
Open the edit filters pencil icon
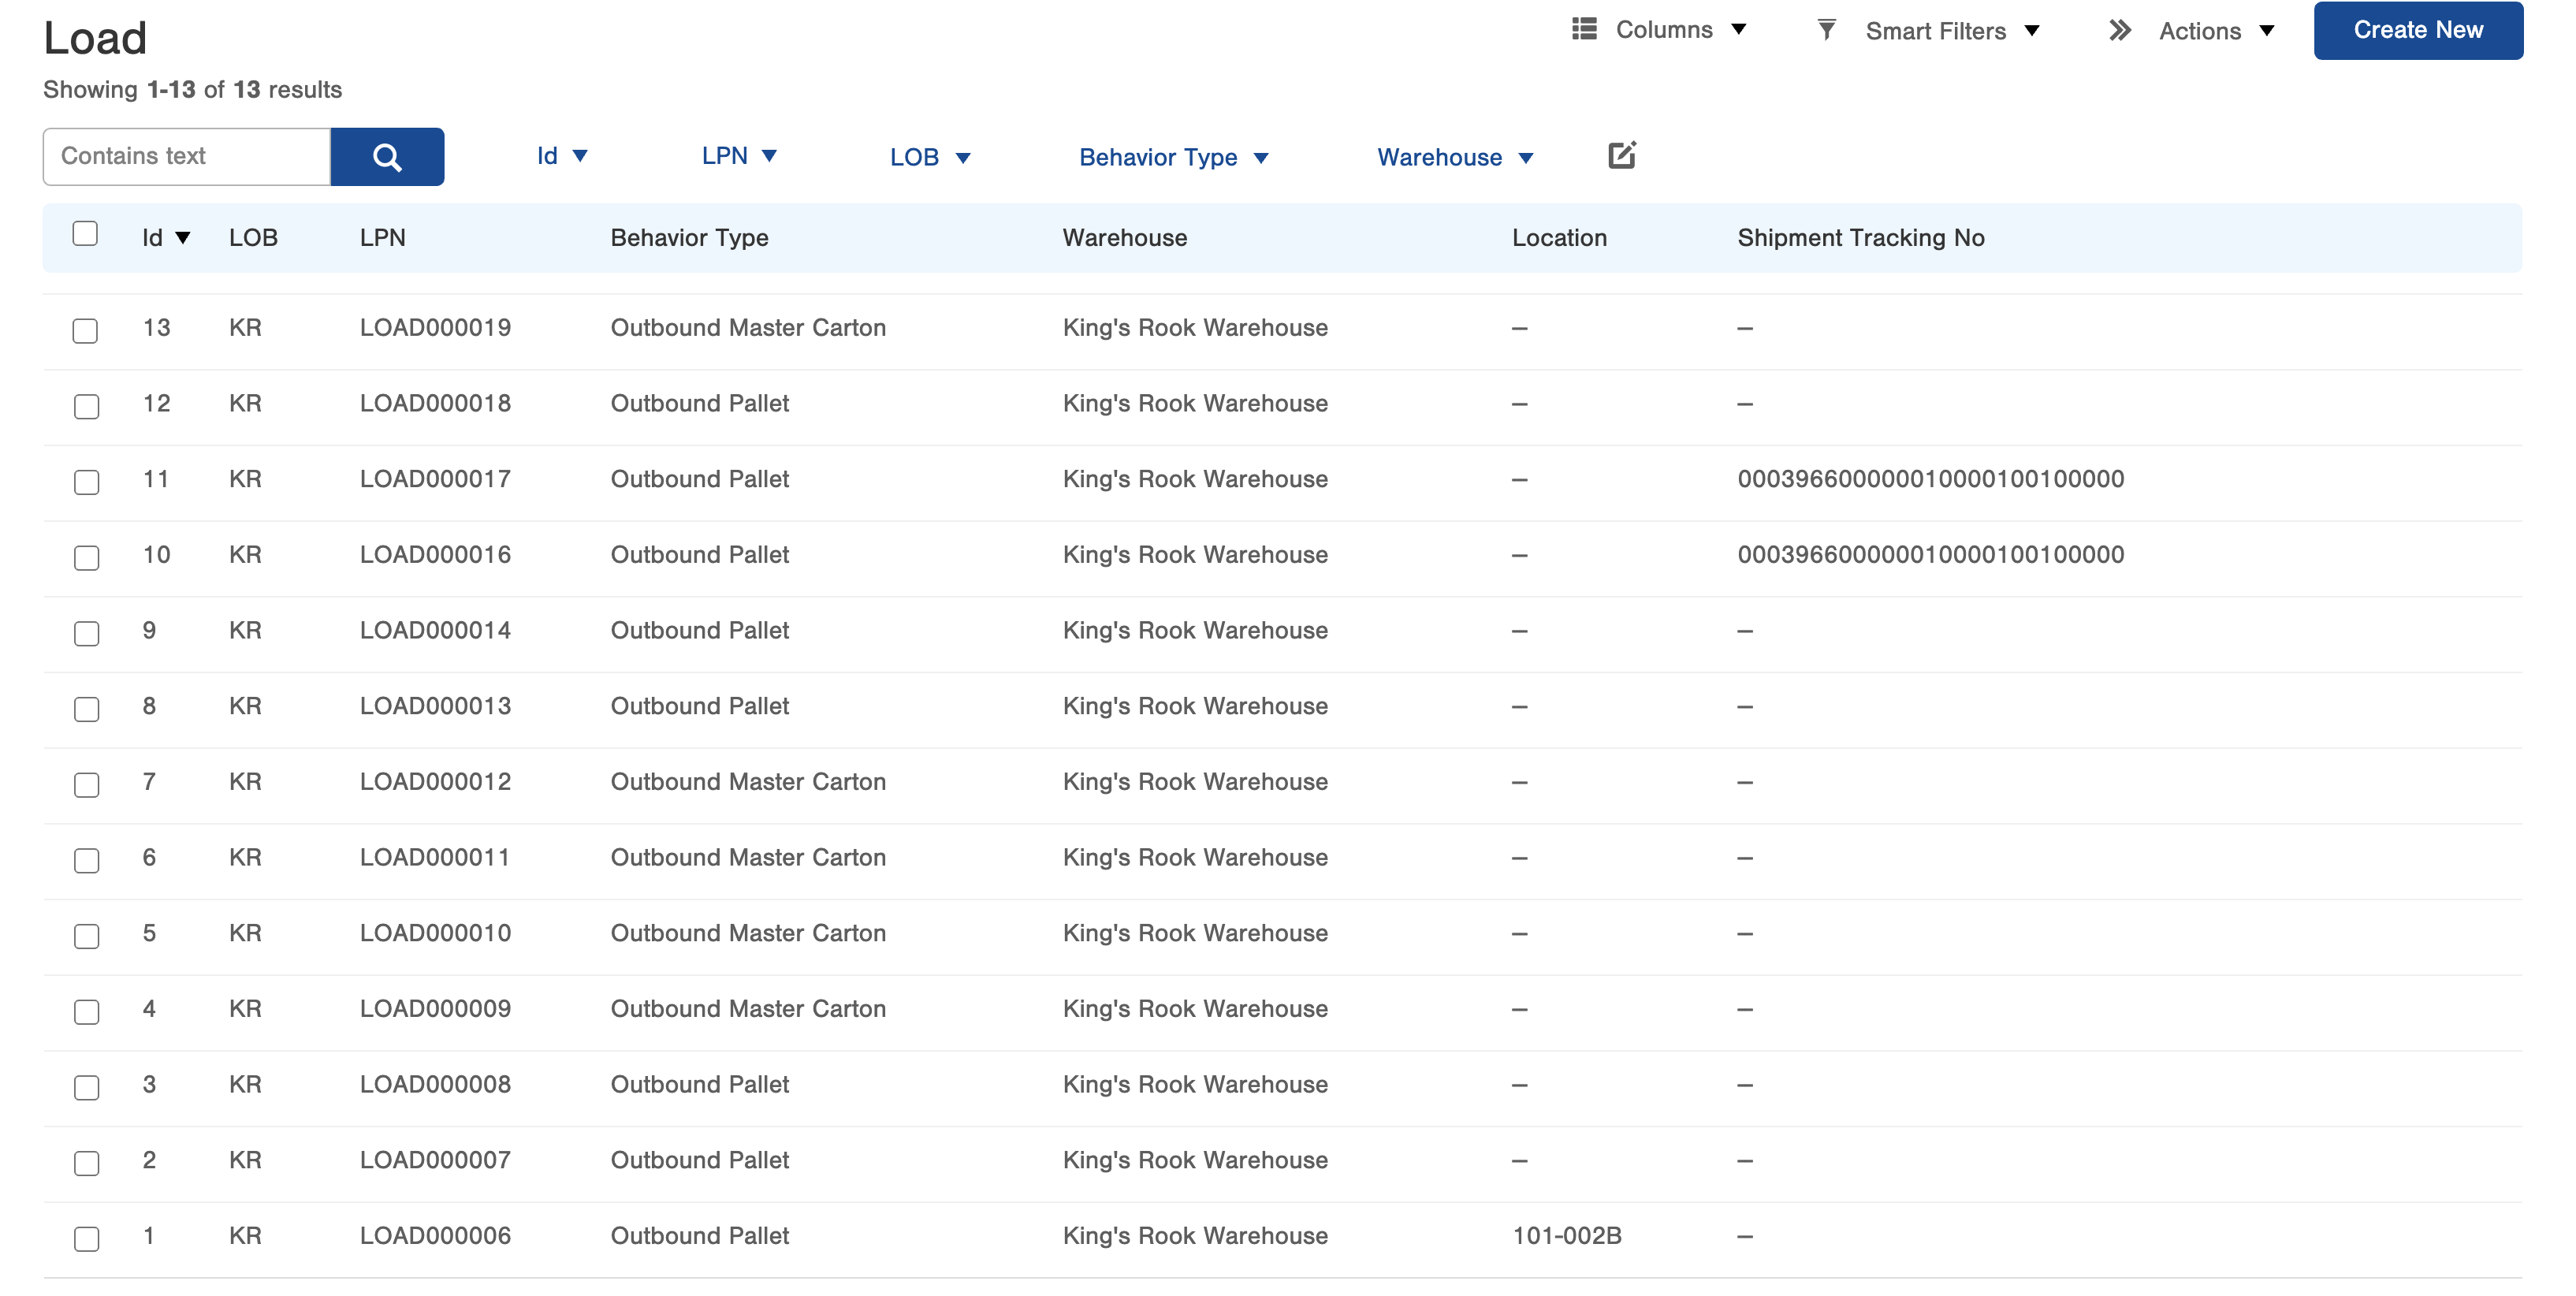(x=1621, y=156)
